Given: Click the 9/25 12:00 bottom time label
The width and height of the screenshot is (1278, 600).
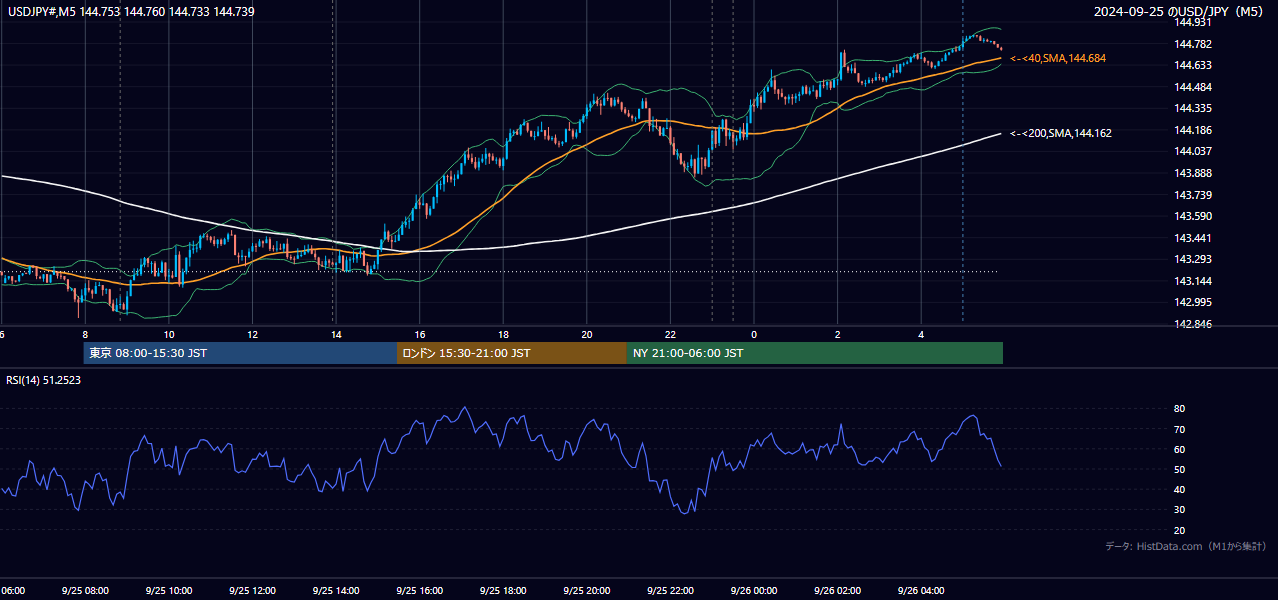Looking at the screenshot, I should click(252, 591).
